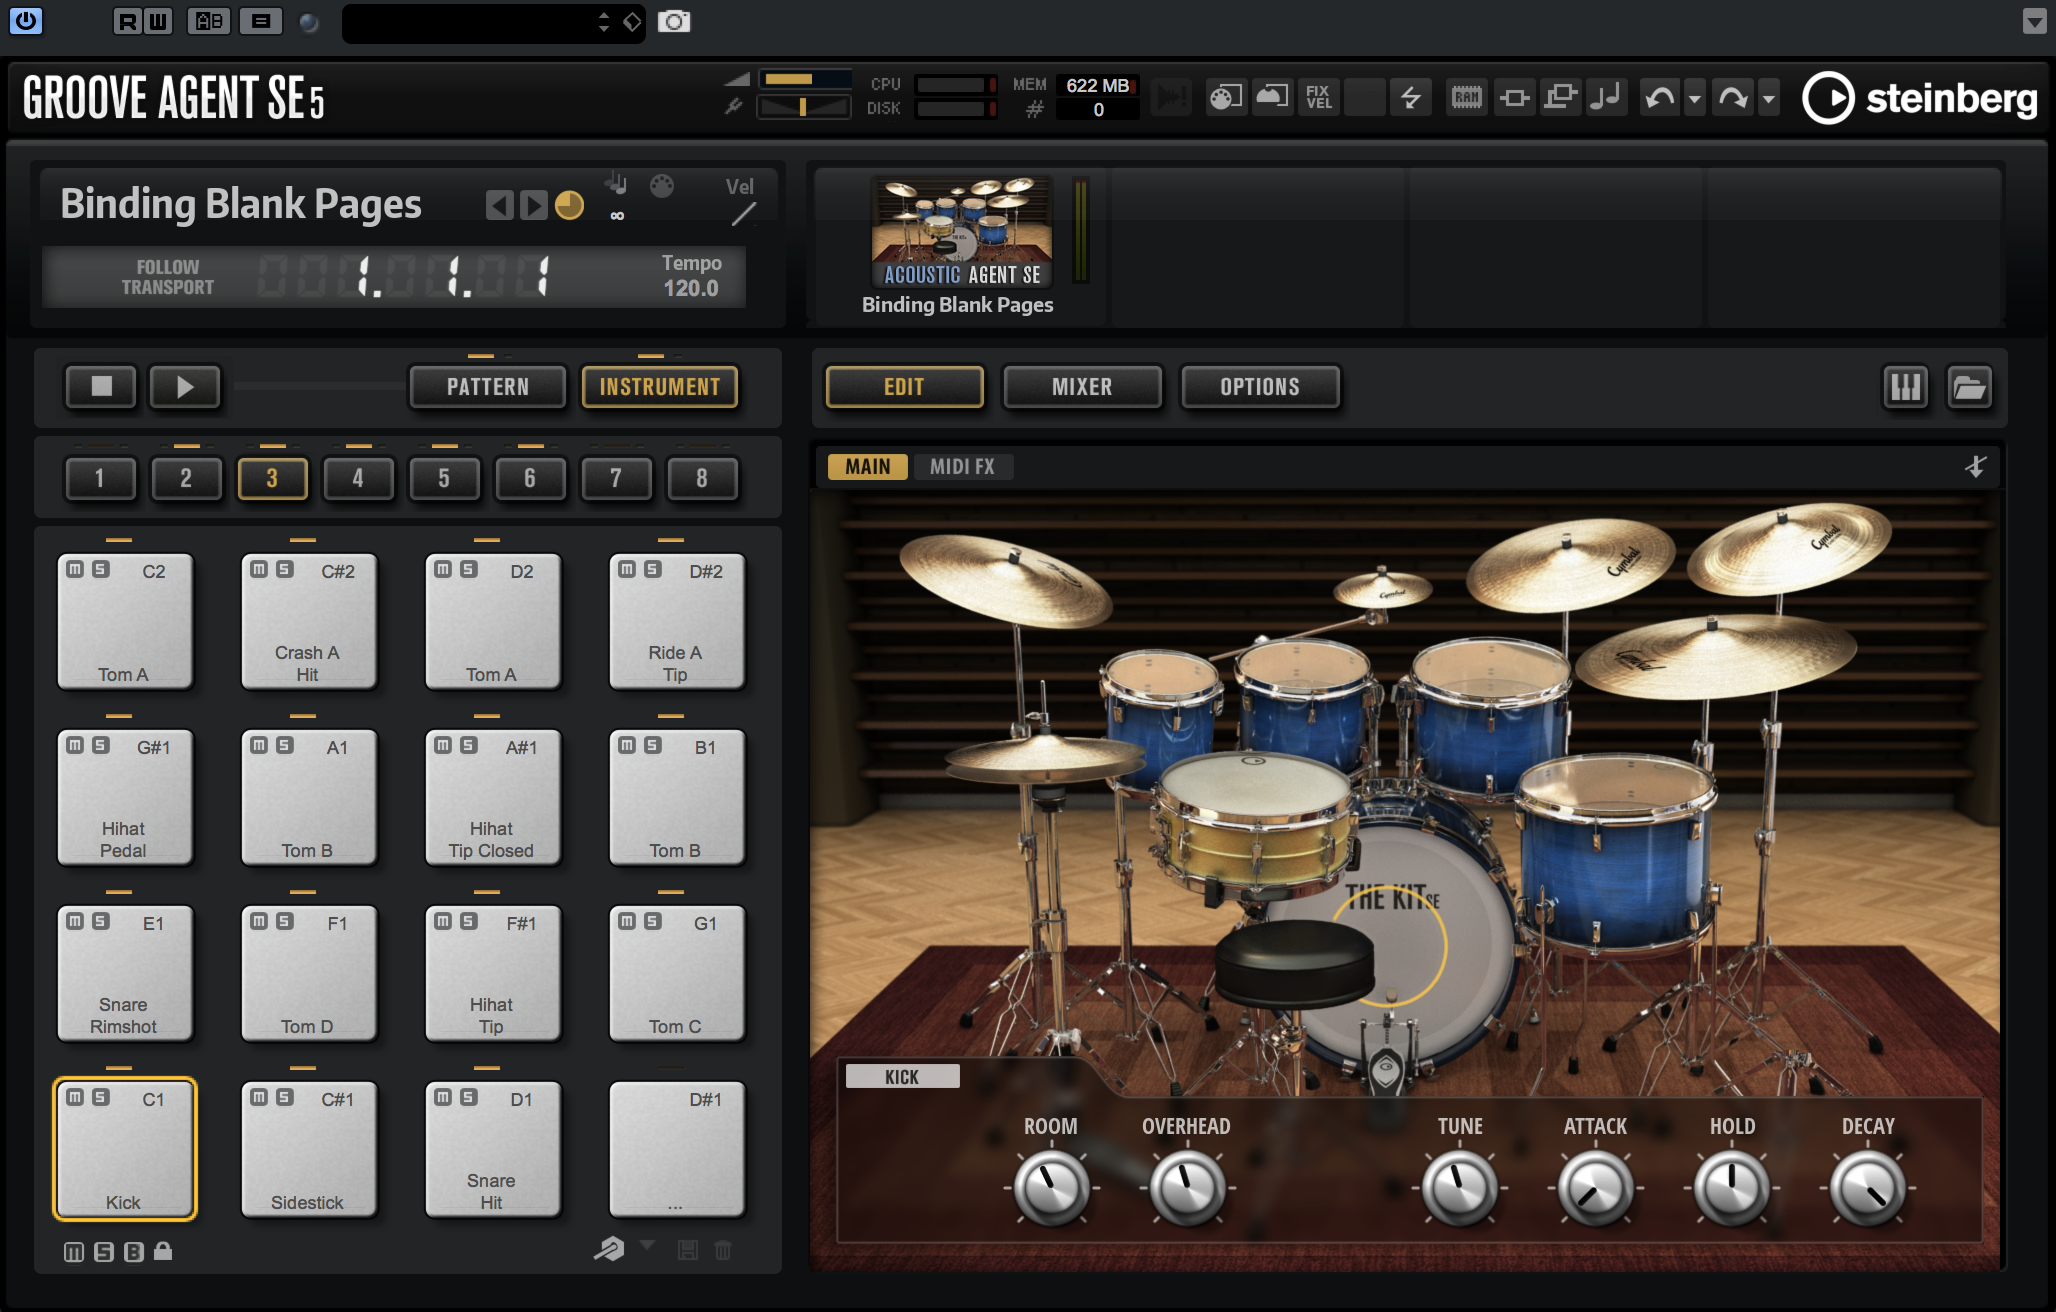Click the use hardware controller pad icon
This screenshot has width=2056, height=1312.
tap(609, 1248)
